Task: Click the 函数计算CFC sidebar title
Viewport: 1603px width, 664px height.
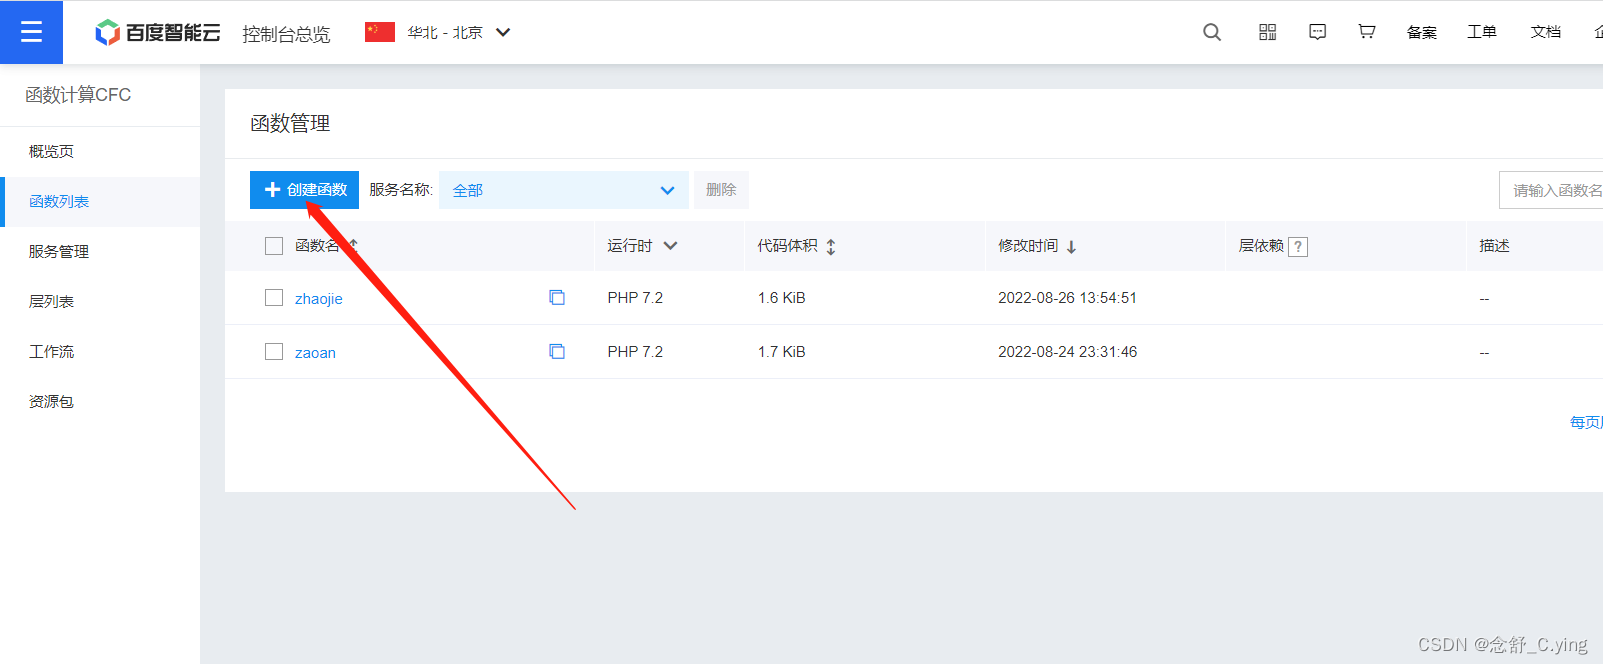Action: coord(78,95)
